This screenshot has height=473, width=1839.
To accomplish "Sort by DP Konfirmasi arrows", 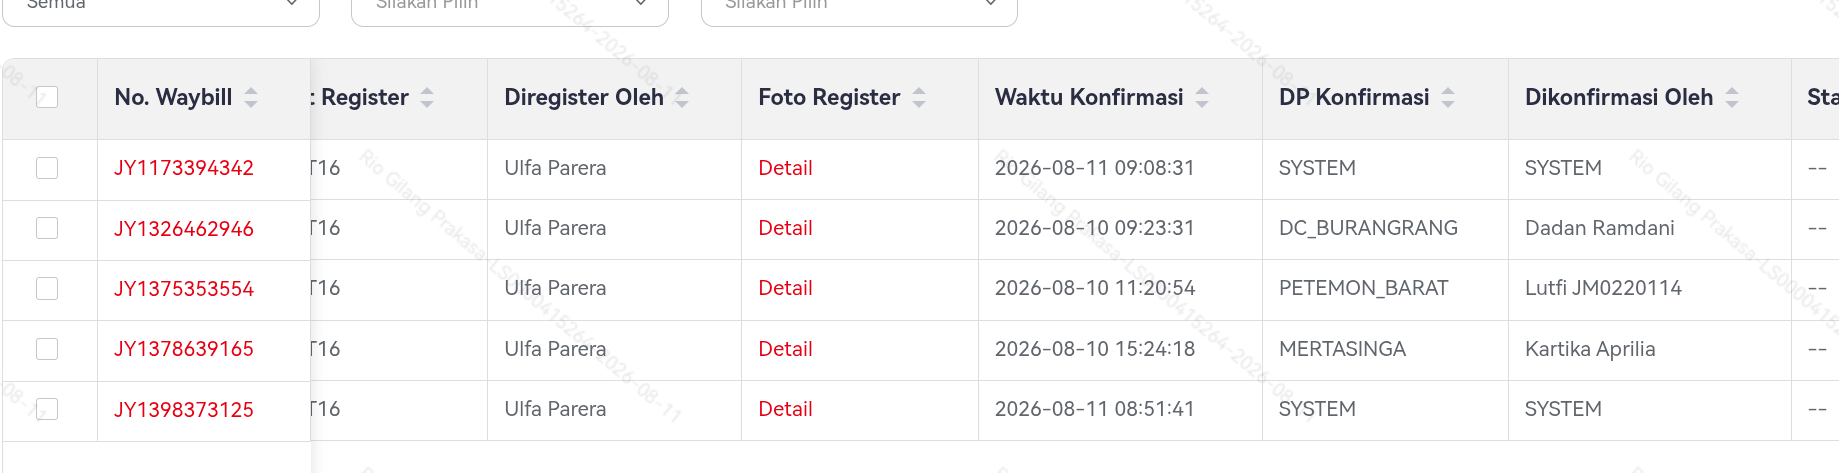I will point(1448,98).
